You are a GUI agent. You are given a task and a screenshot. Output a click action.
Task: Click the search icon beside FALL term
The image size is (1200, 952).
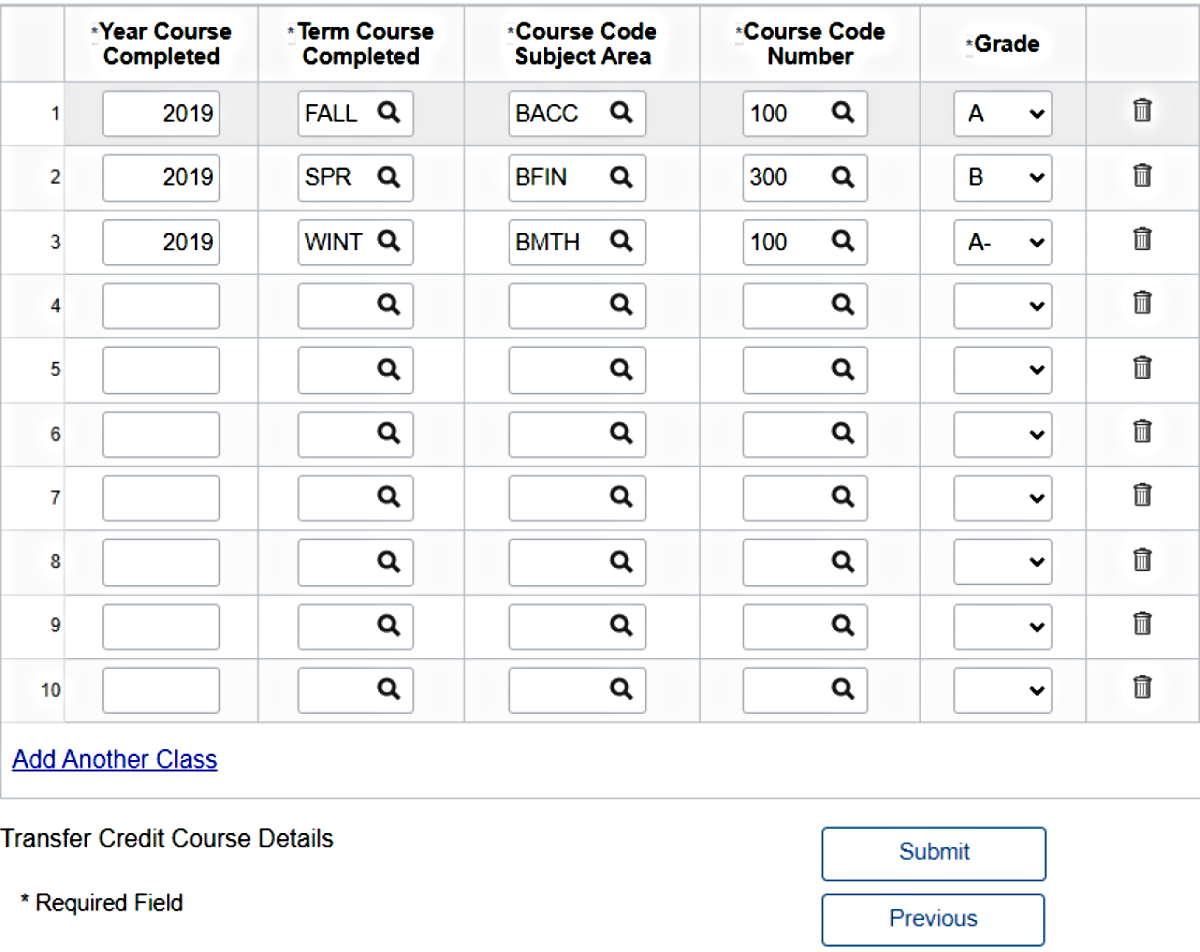coord(388,114)
